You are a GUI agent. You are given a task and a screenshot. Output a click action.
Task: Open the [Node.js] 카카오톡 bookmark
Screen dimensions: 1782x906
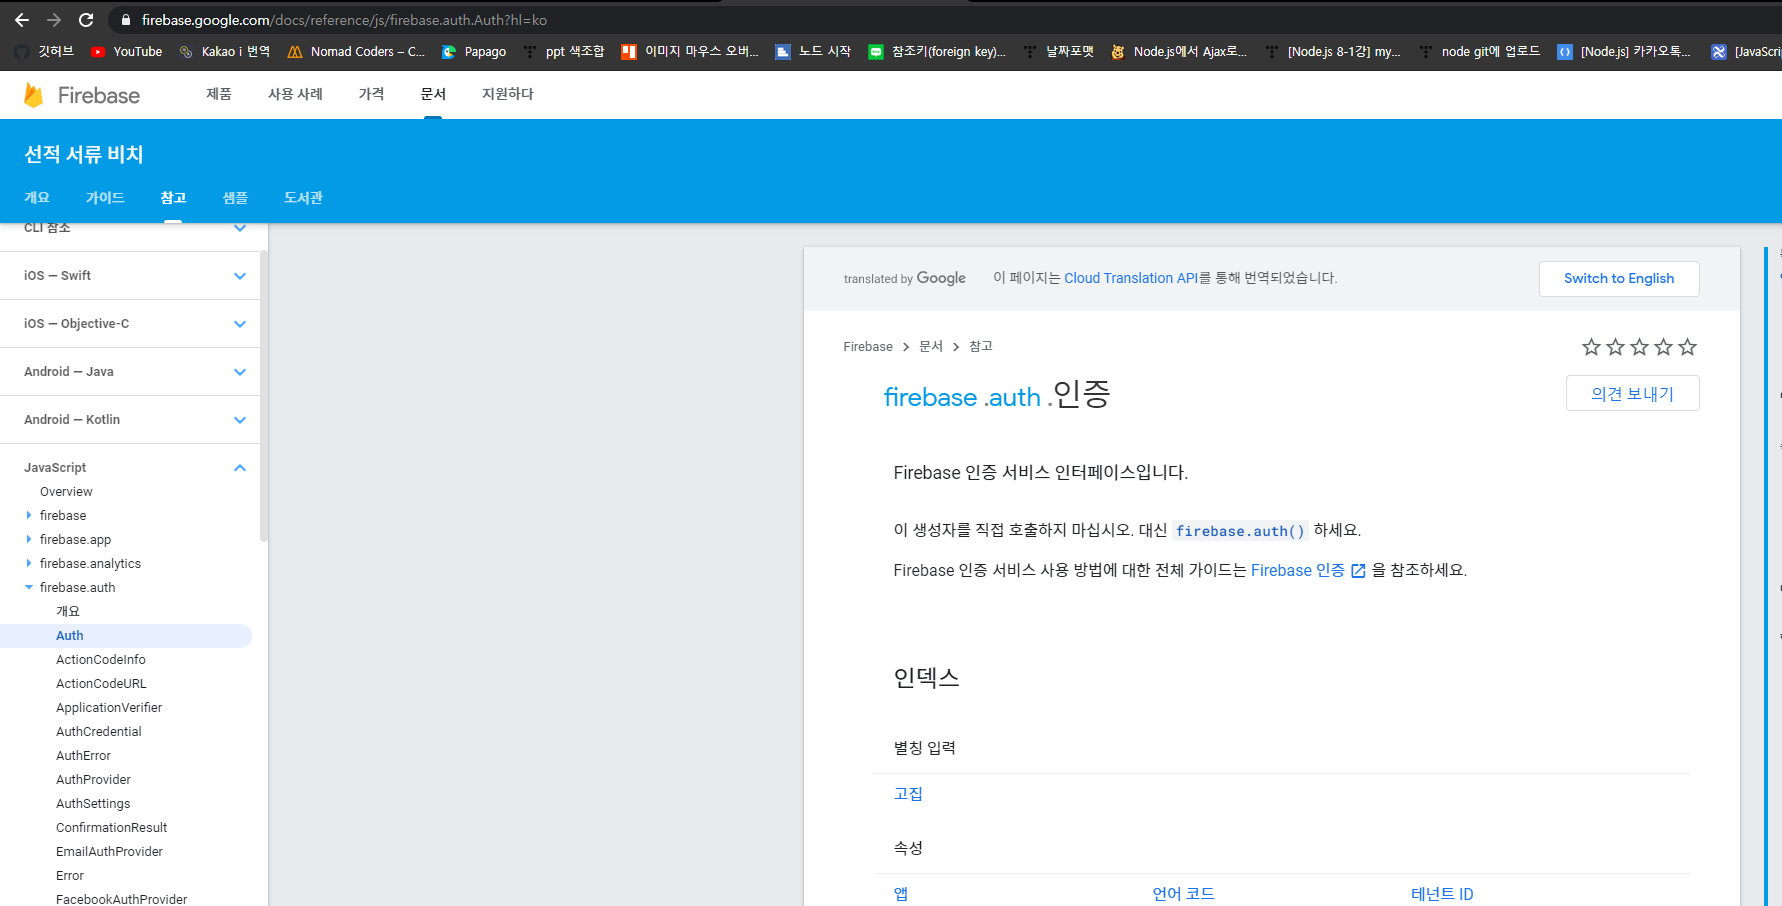[x=1624, y=52]
